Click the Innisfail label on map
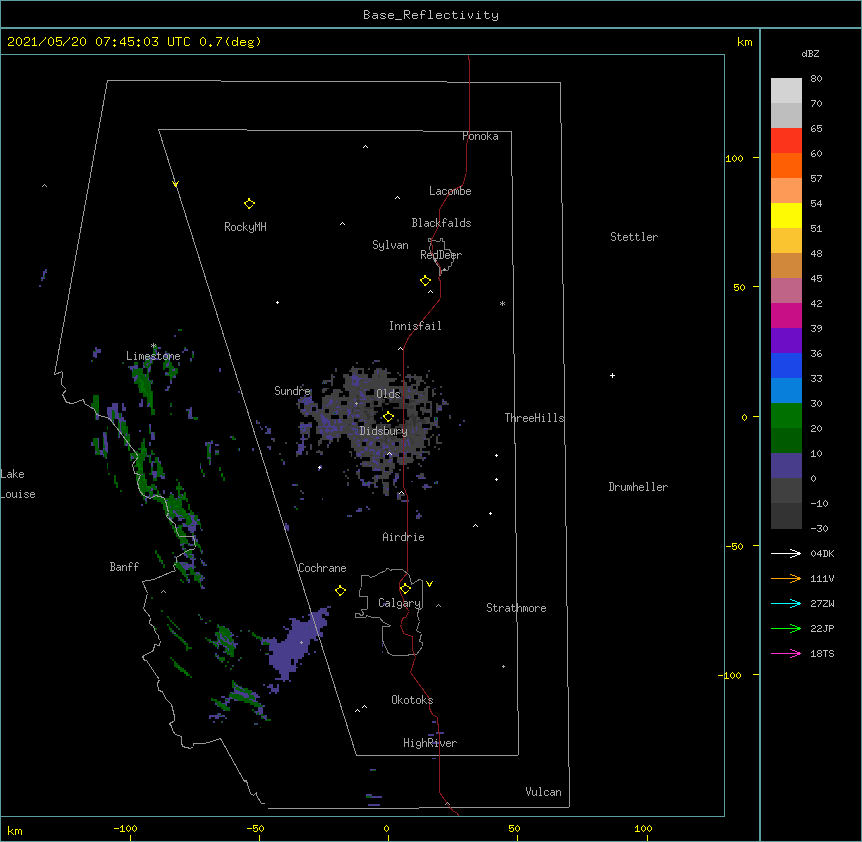The width and height of the screenshot is (862, 842). (x=415, y=326)
